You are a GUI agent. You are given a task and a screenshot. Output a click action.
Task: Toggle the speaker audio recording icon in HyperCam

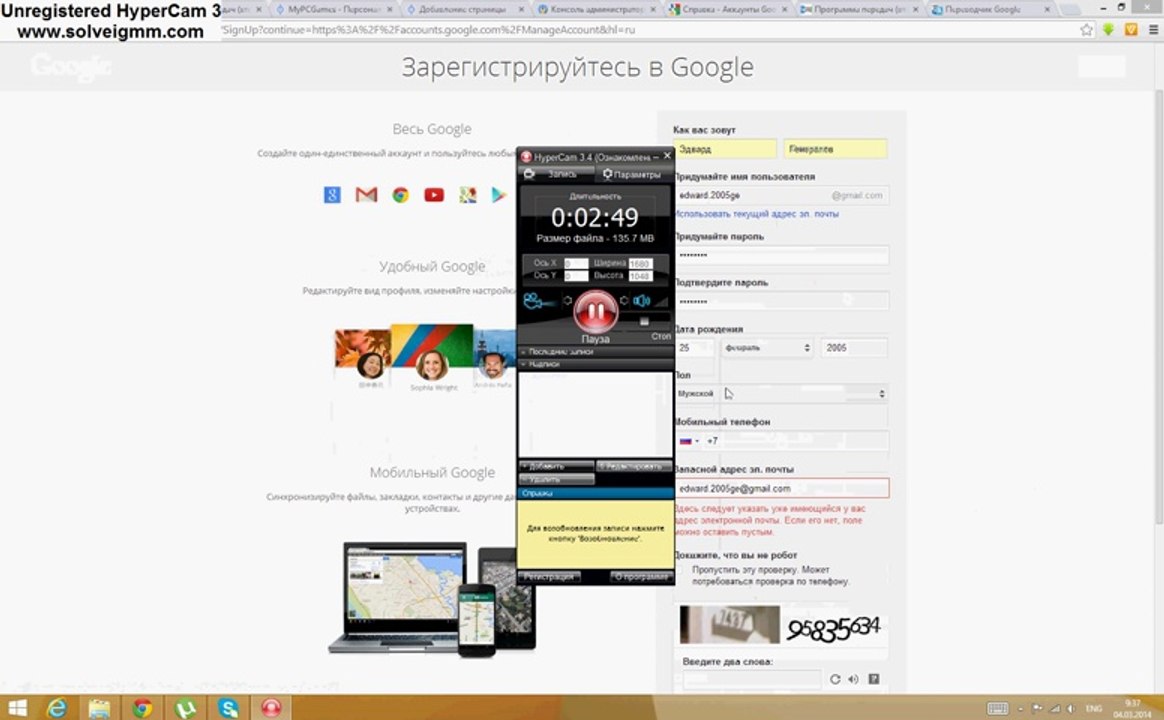641,301
